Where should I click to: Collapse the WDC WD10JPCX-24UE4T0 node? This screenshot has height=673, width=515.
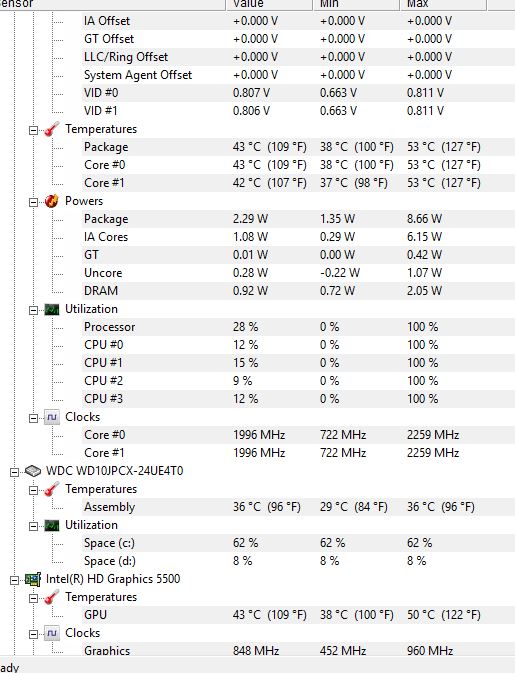[x=15, y=472]
